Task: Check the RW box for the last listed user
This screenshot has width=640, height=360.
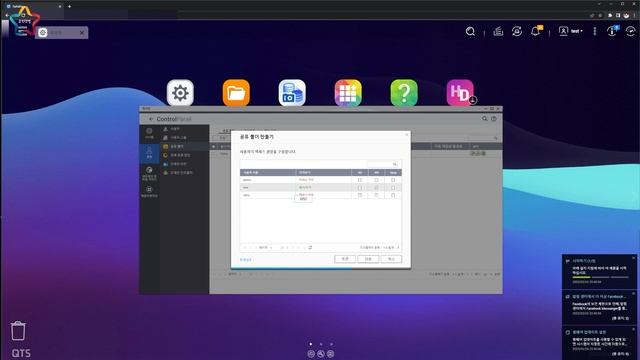Action: point(376,196)
